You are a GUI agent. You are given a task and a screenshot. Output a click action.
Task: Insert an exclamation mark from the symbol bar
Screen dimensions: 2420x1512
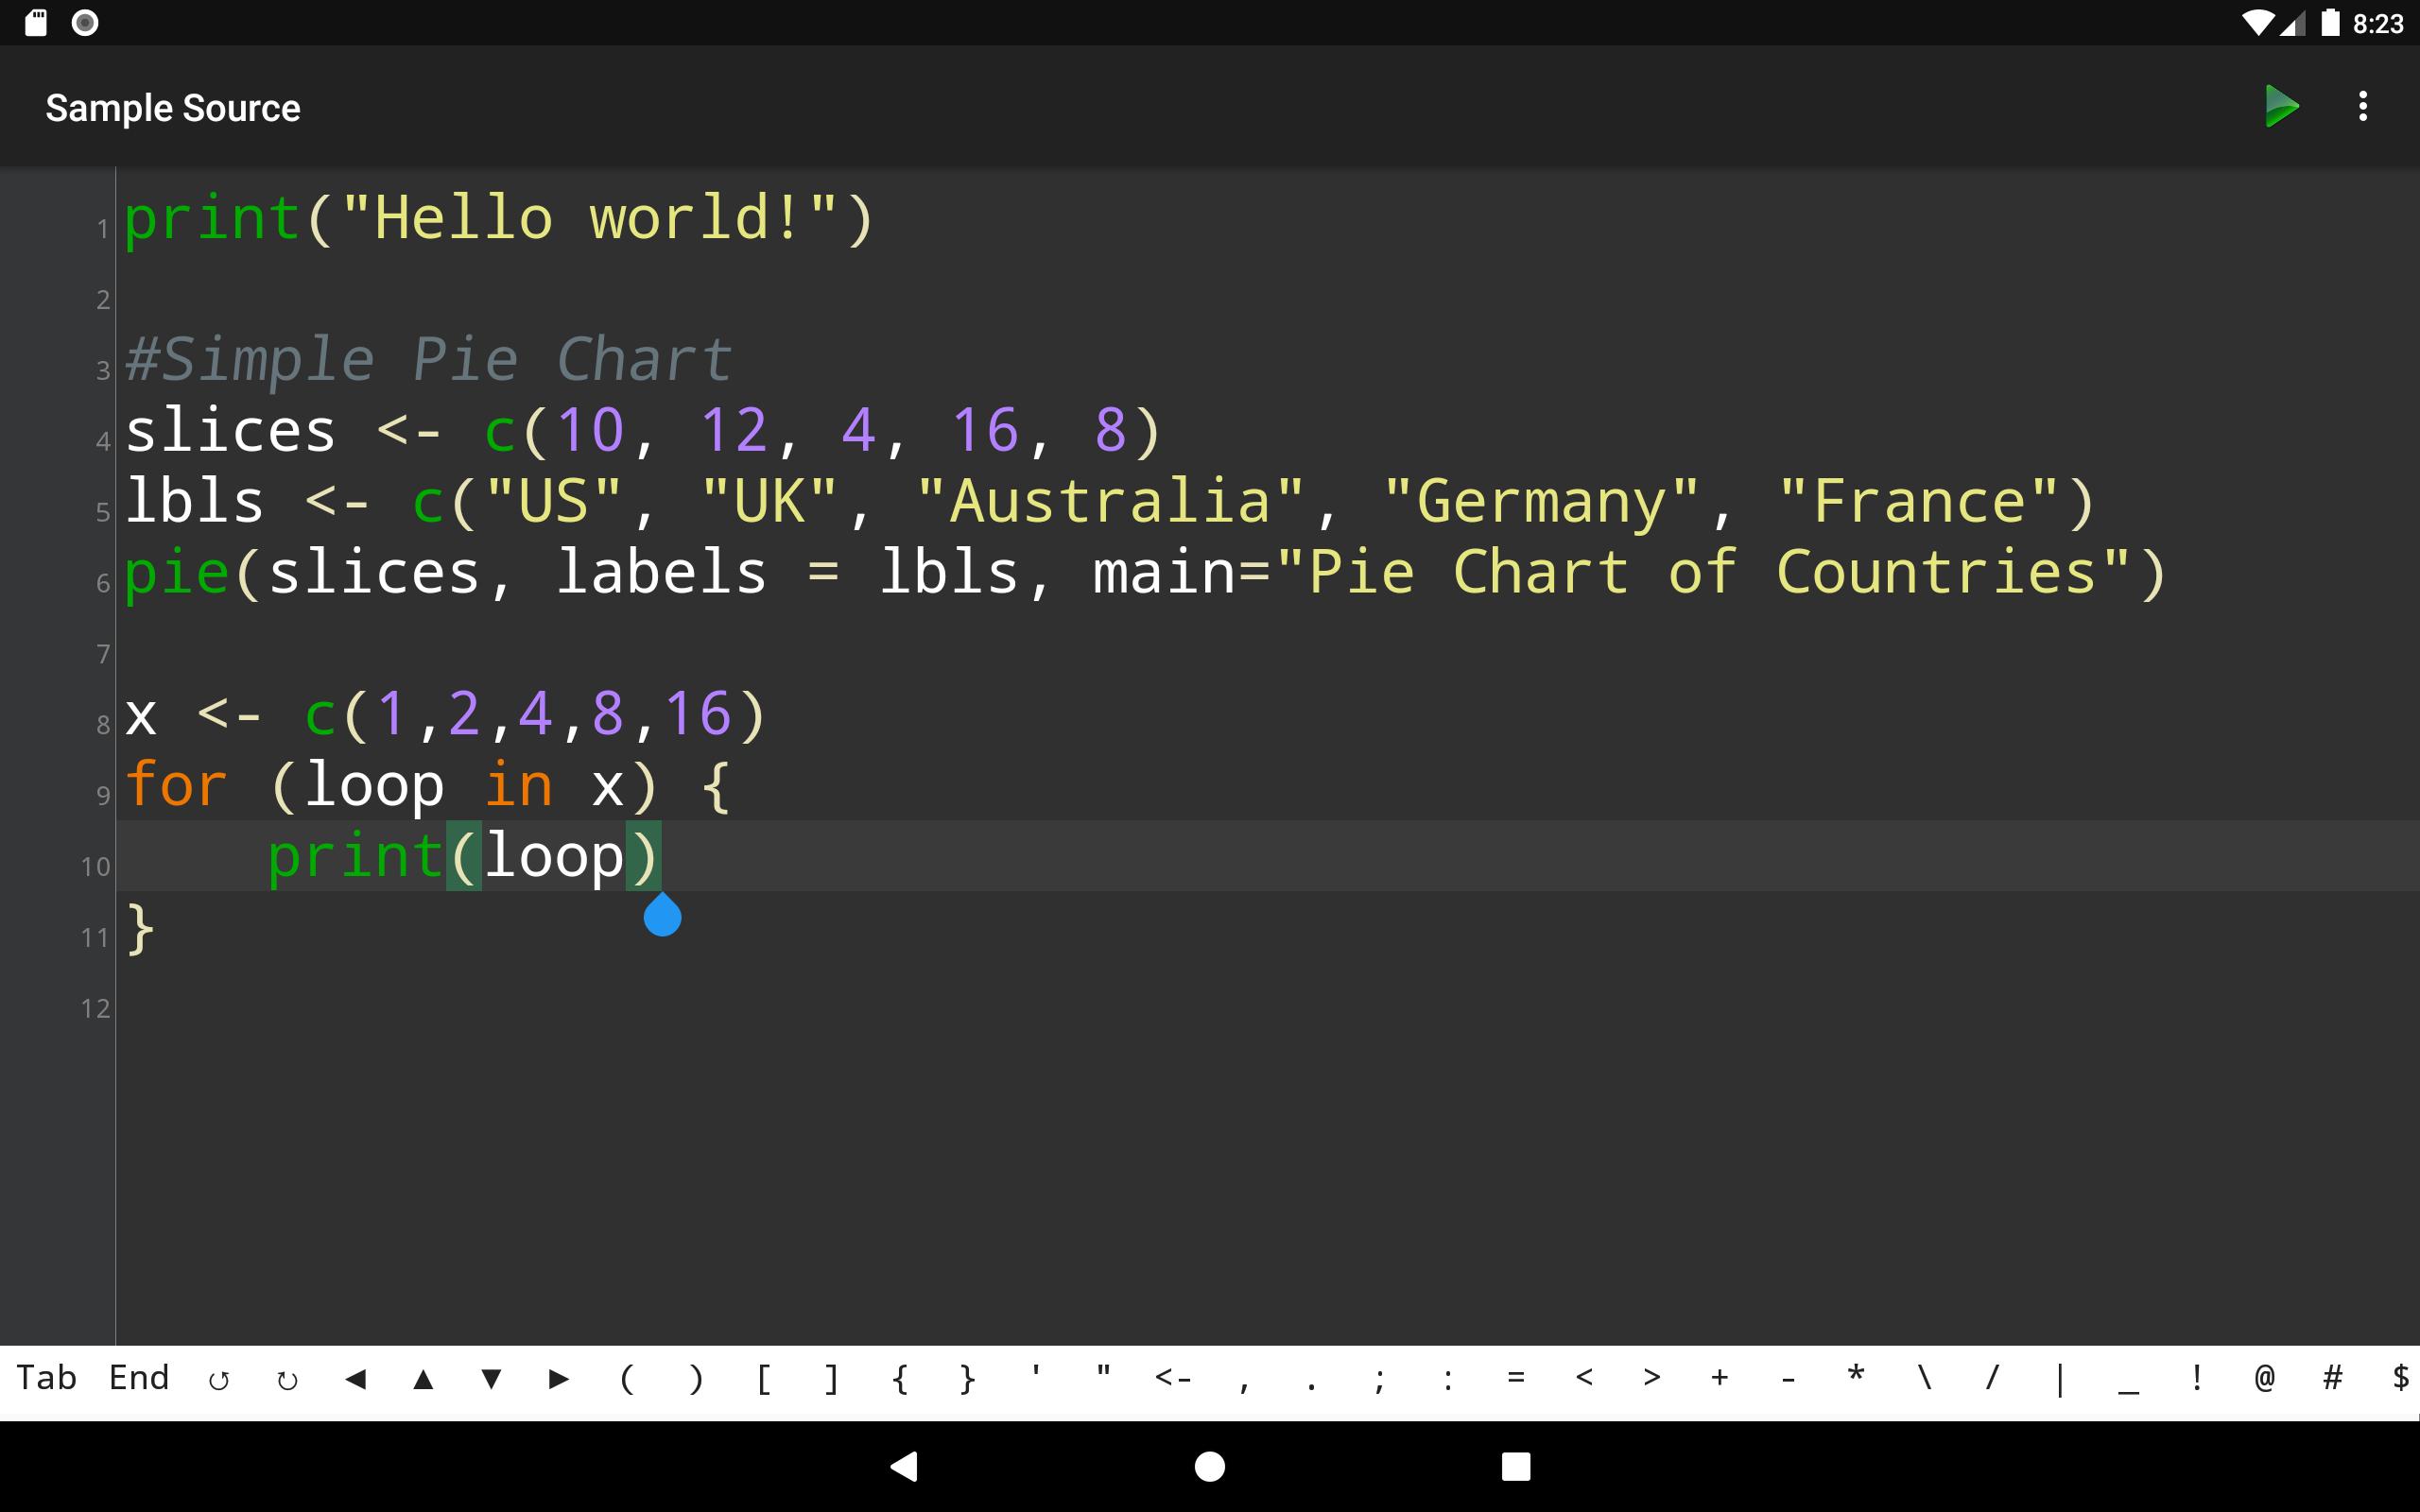(2197, 1379)
